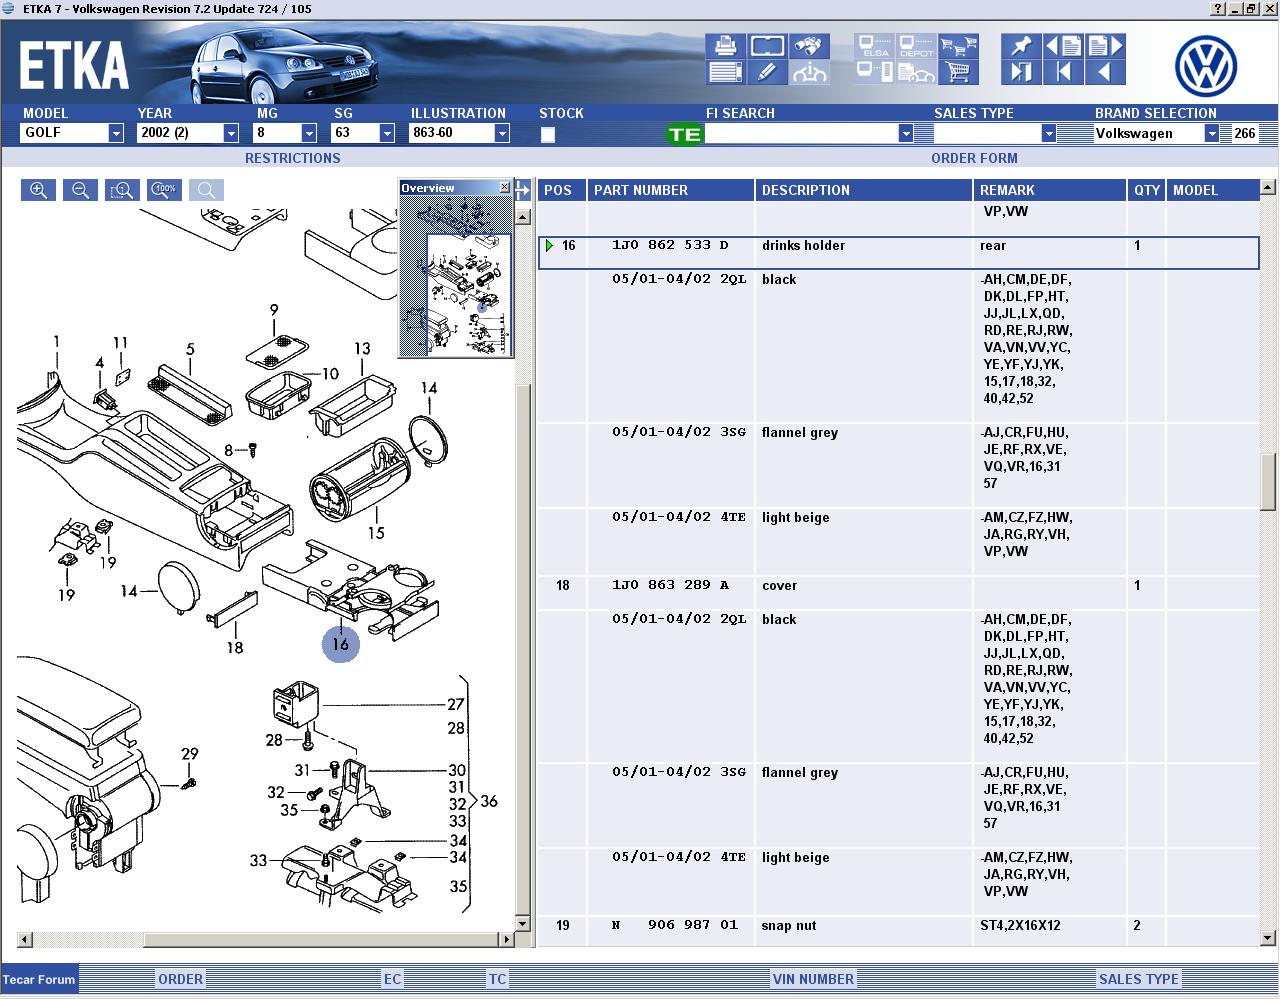Open the FI SEARCH dropdown arrow
1280x999 pixels.
pos(906,133)
